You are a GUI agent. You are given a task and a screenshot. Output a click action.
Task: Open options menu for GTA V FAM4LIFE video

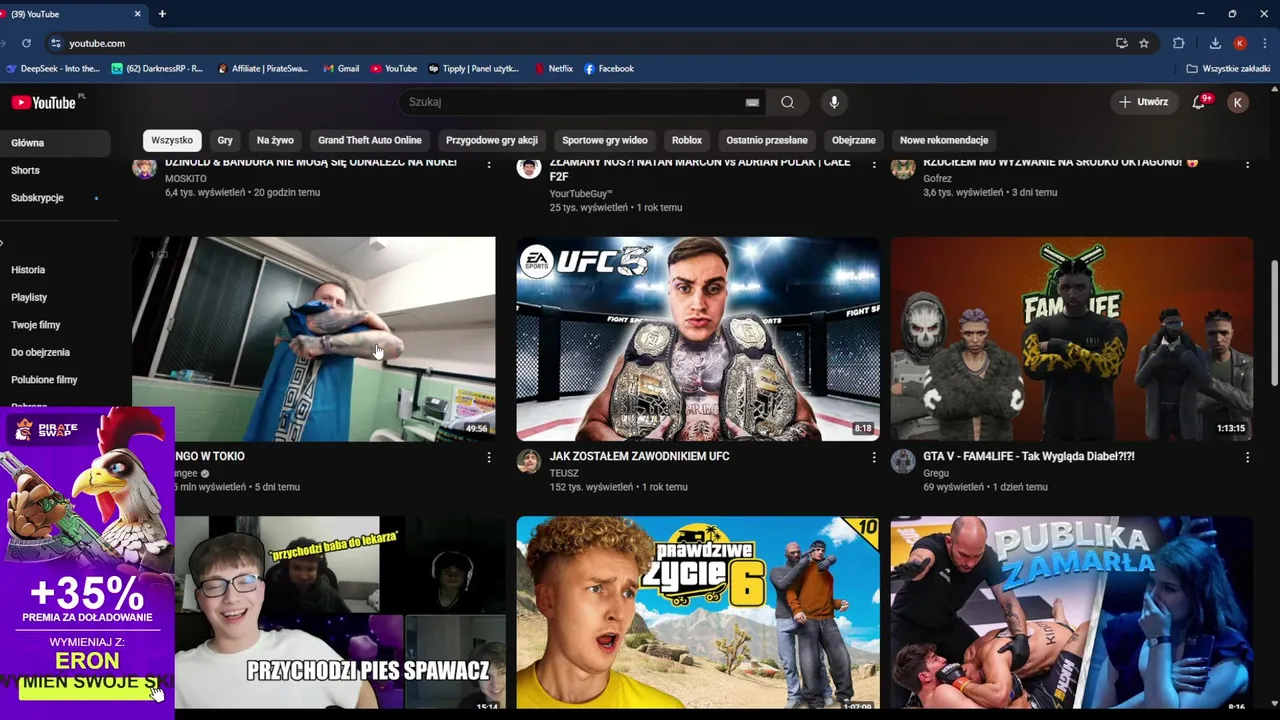pyautogui.click(x=1247, y=457)
